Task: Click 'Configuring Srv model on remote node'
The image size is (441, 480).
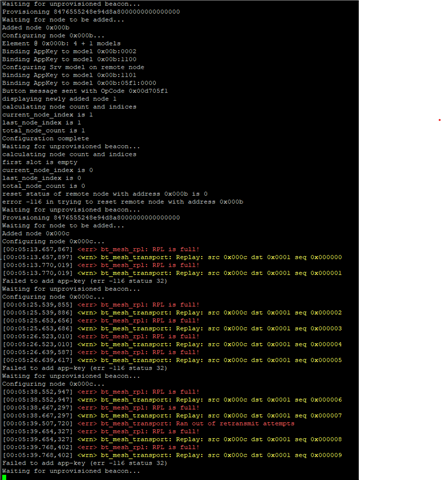Action: point(73,67)
